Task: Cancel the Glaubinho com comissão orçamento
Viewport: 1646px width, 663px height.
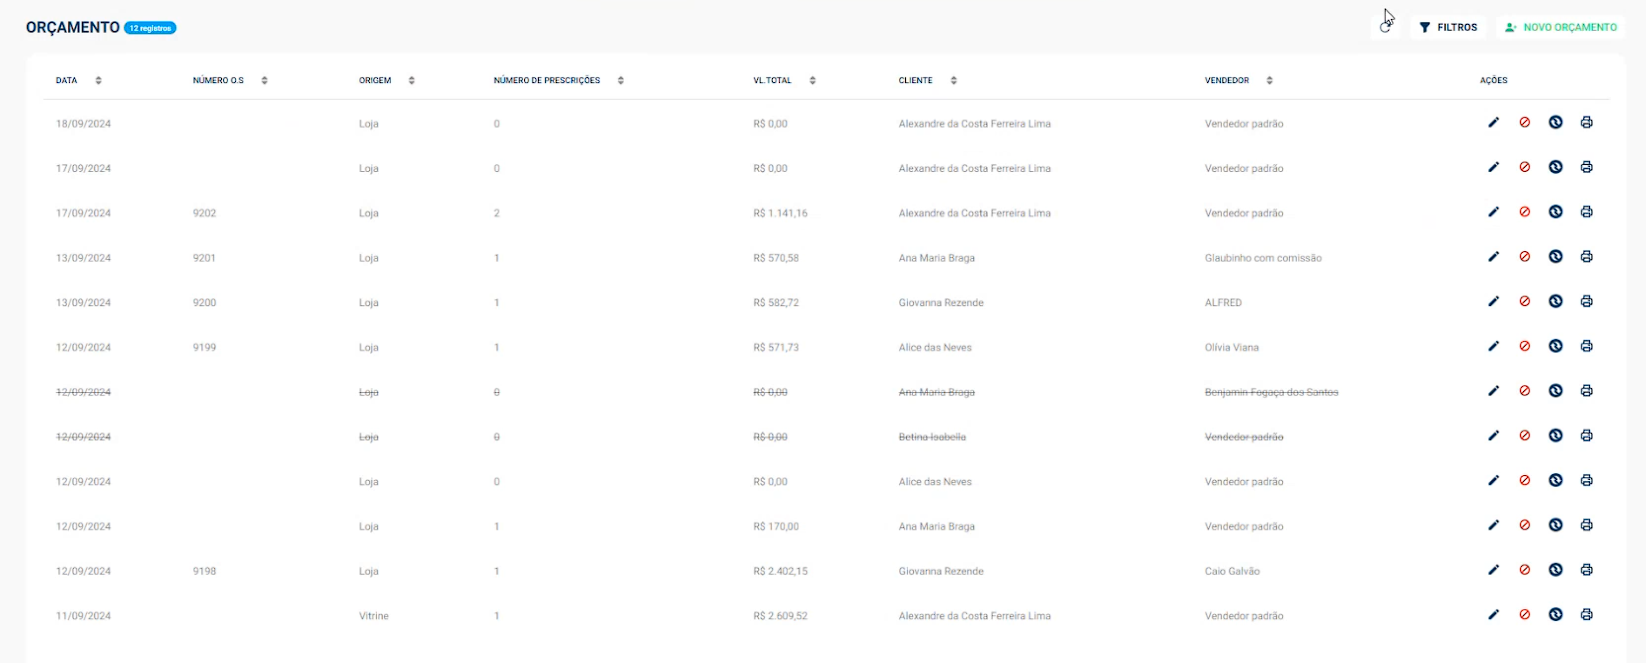Action: [1524, 256]
